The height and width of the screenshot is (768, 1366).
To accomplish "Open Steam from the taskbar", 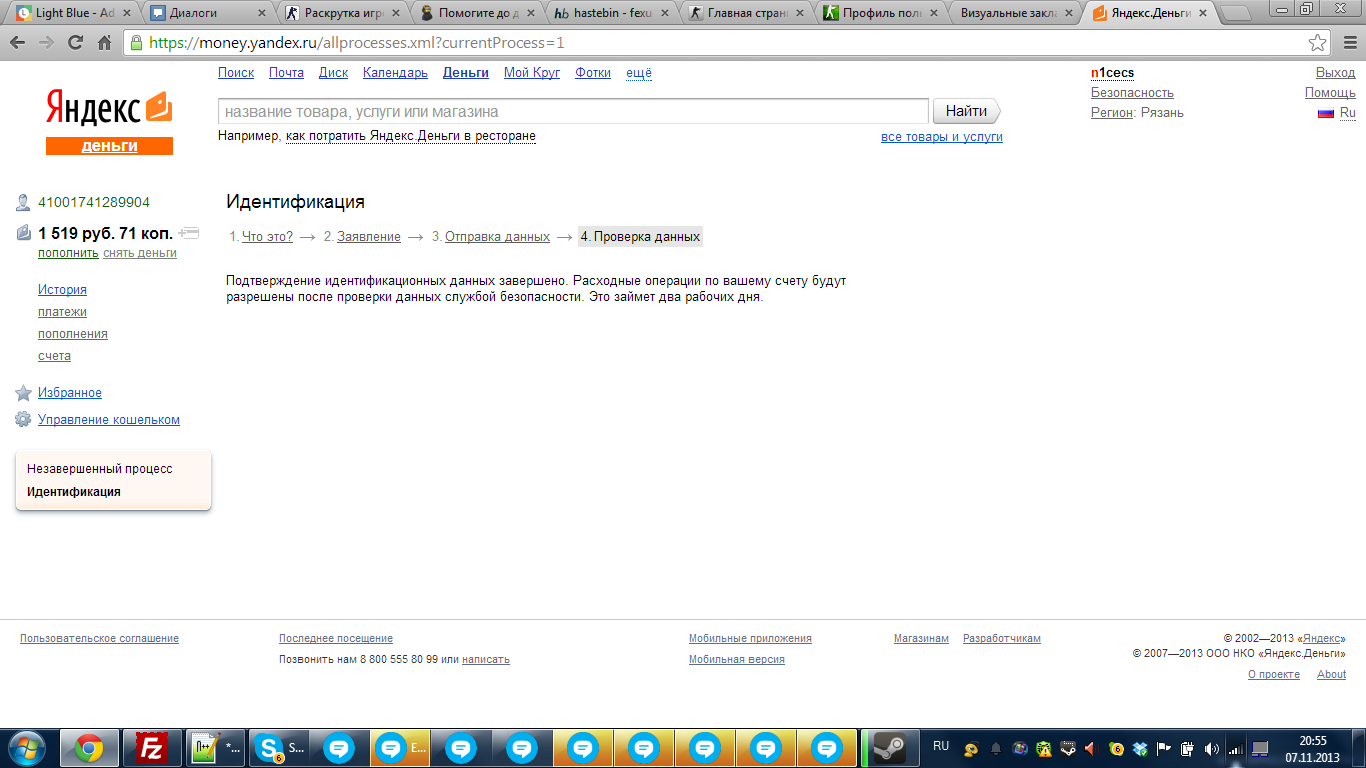I will pyautogui.click(x=889, y=748).
